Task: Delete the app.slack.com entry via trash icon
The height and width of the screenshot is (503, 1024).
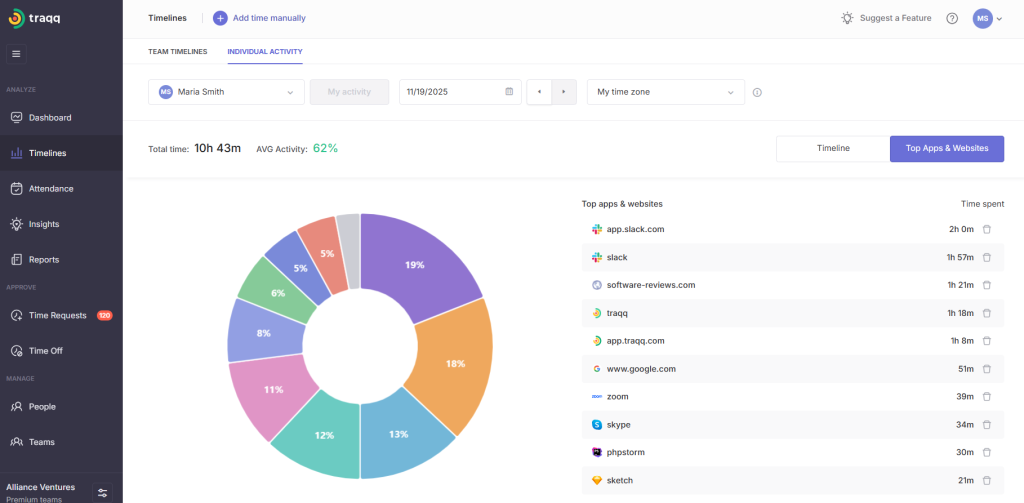Action: click(x=986, y=229)
